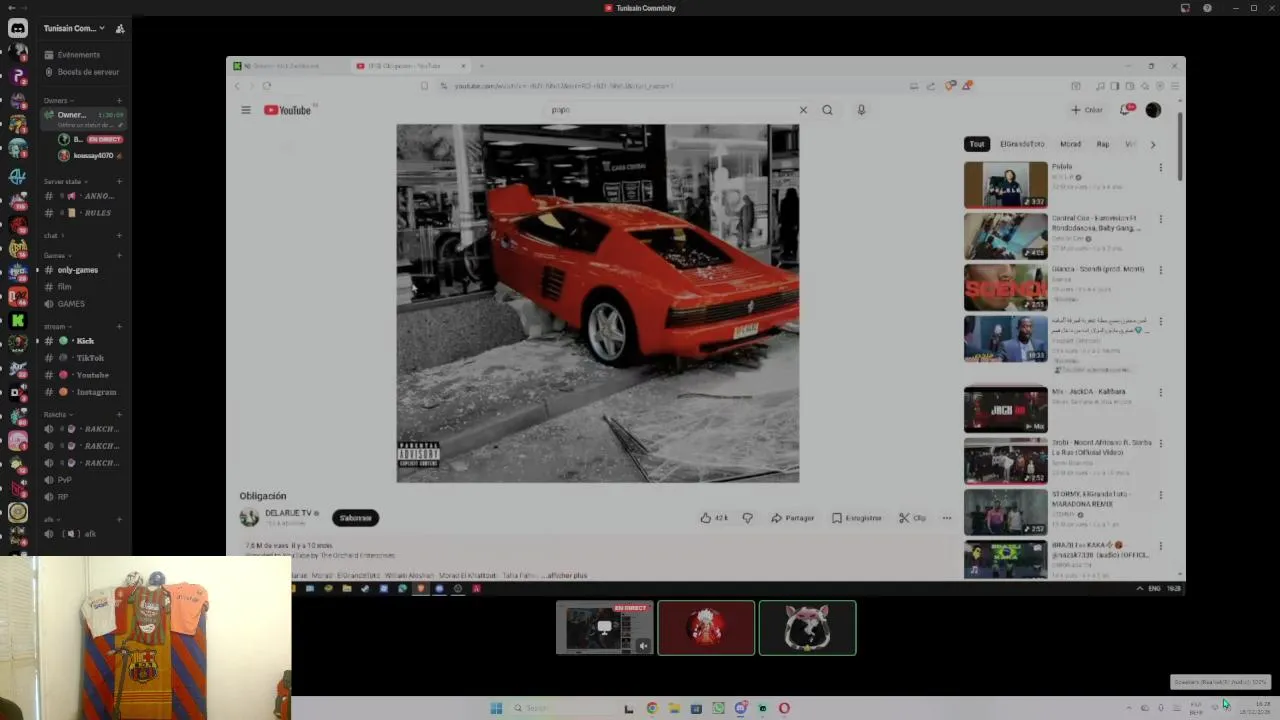The image size is (1280, 720).
Task: Open Discord direct messages home icon
Action: (x=18, y=28)
